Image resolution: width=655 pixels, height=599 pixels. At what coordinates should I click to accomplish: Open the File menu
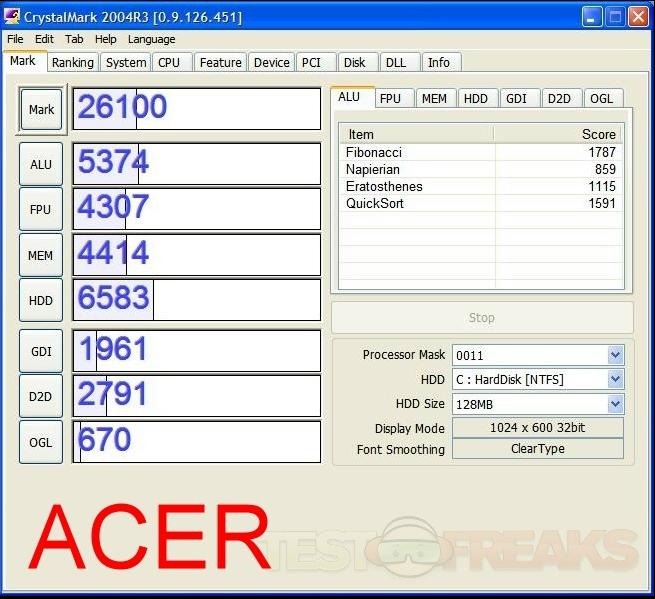click(15, 39)
